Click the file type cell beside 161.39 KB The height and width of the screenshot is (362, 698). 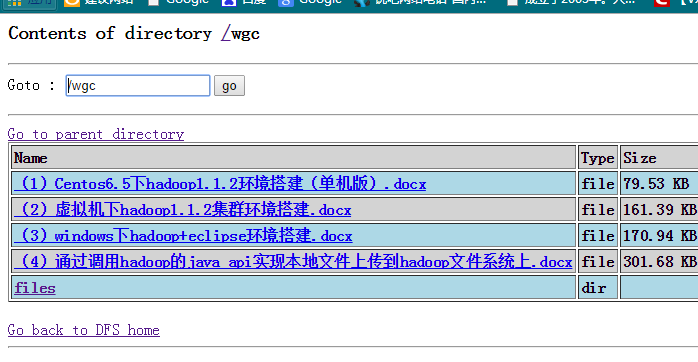[x=597, y=209]
